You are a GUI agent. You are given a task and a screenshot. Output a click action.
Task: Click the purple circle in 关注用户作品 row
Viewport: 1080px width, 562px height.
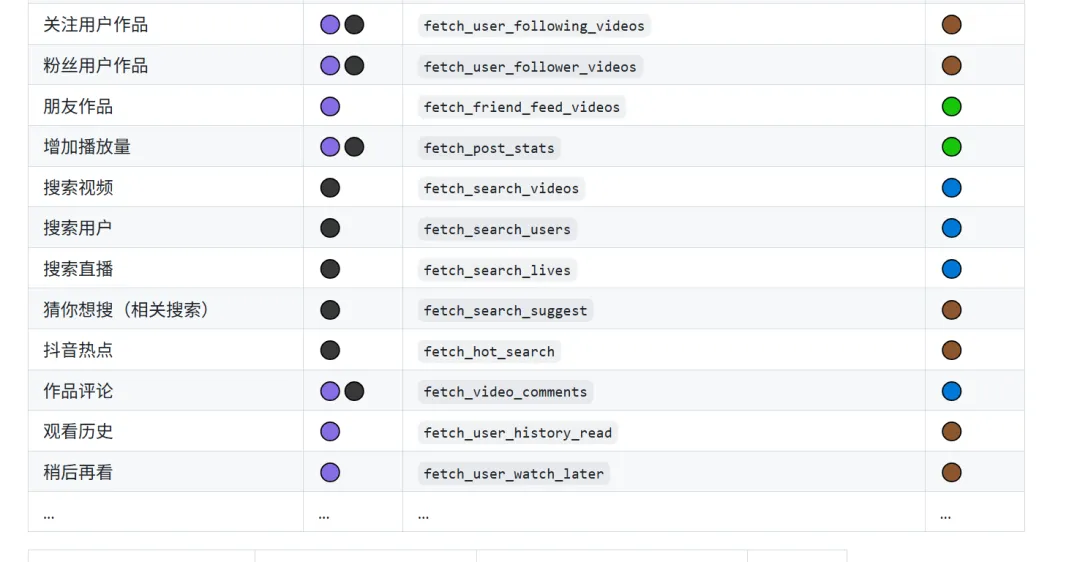click(330, 25)
